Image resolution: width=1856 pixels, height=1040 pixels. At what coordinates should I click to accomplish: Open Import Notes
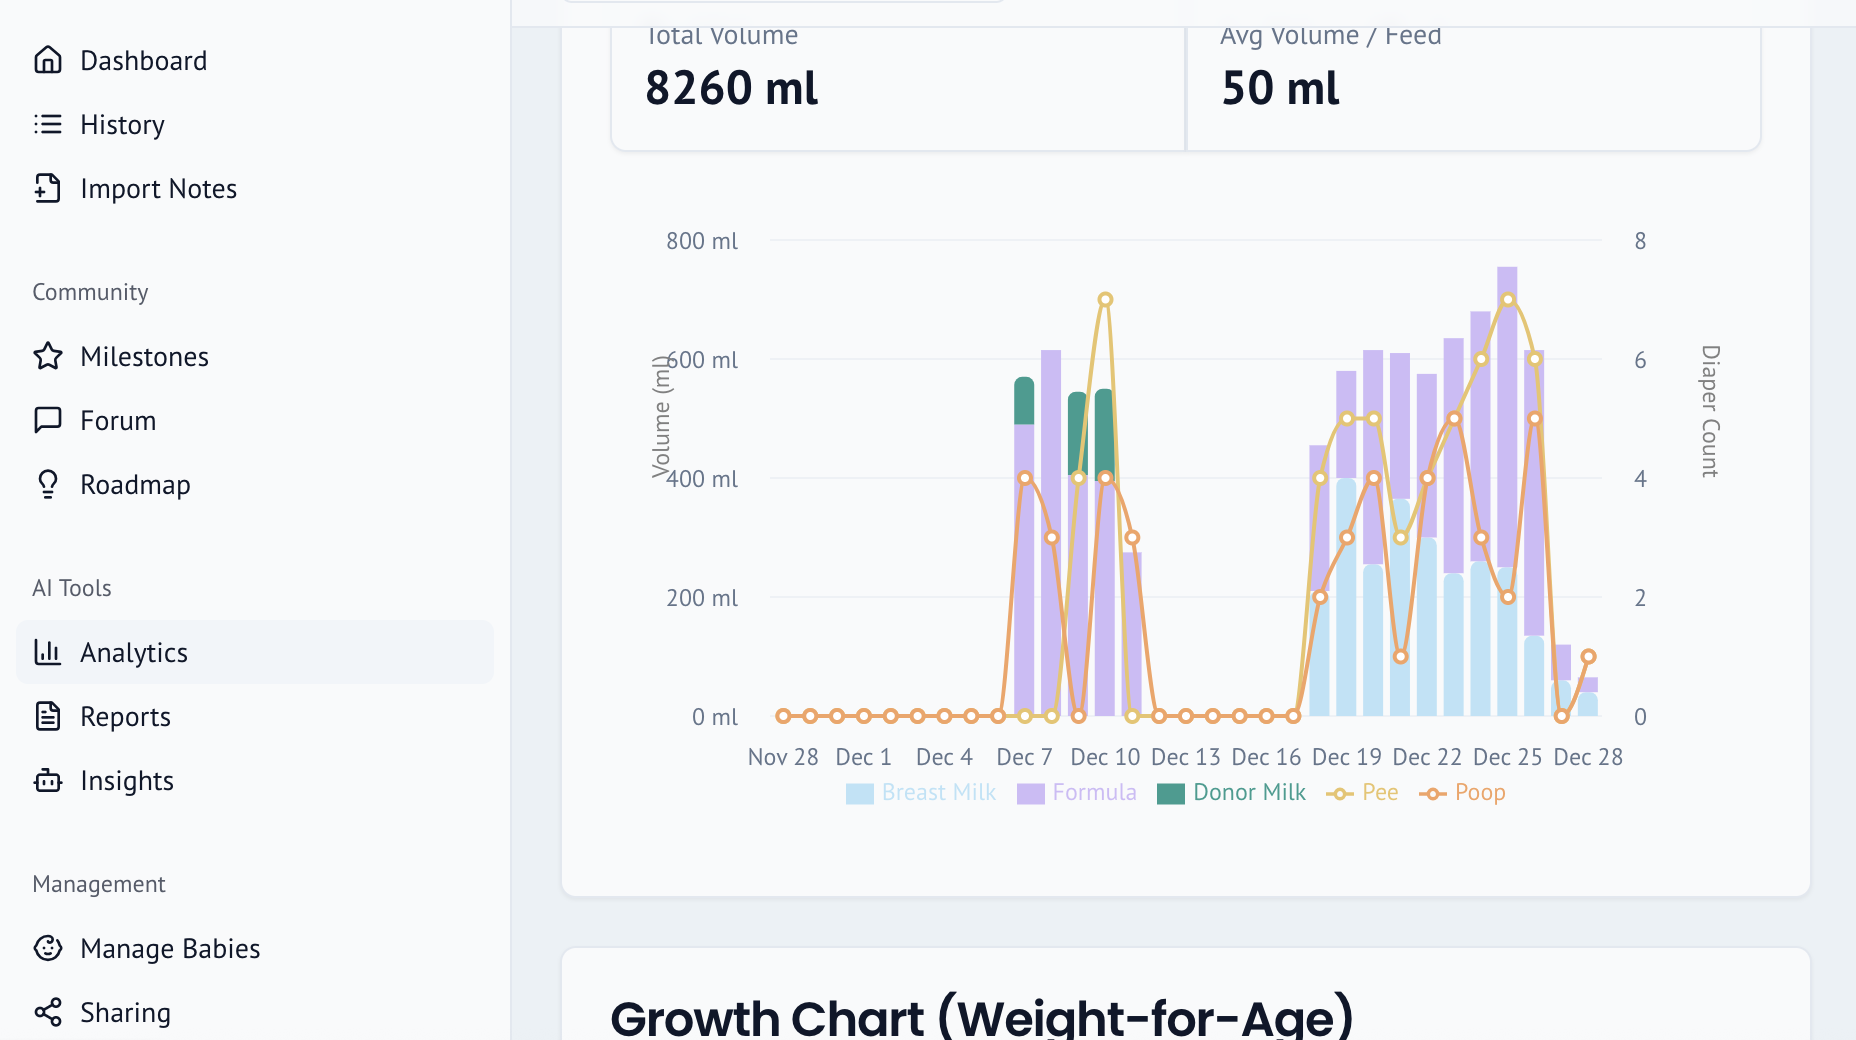click(255, 188)
